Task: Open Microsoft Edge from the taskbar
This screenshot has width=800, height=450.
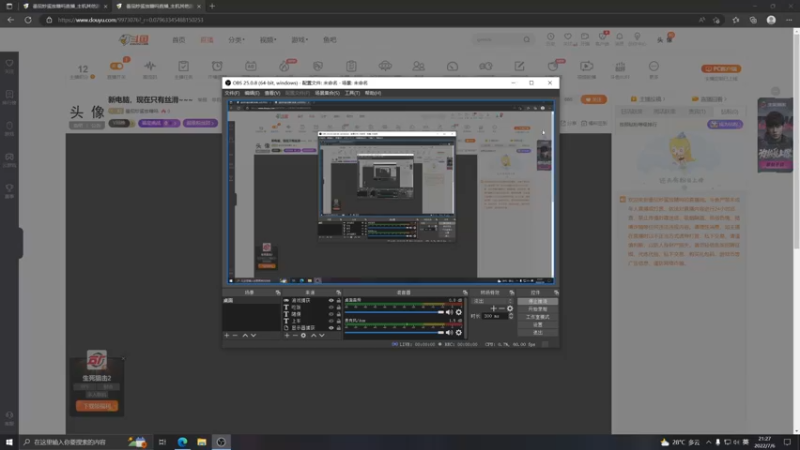Action: click(x=182, y=442)
